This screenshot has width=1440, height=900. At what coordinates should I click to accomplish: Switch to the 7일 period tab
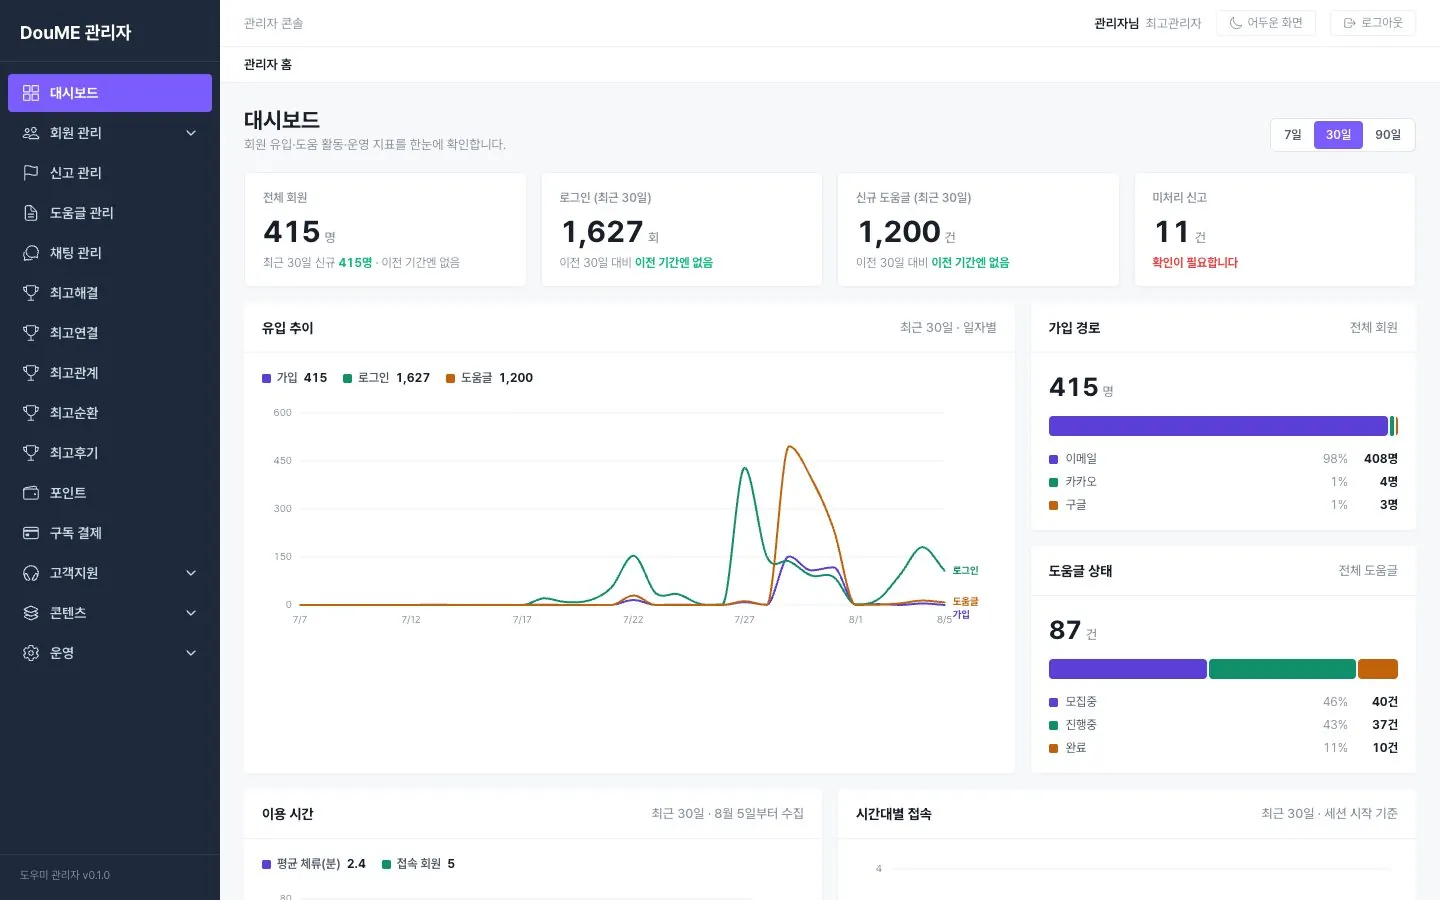coord(1293,135)
